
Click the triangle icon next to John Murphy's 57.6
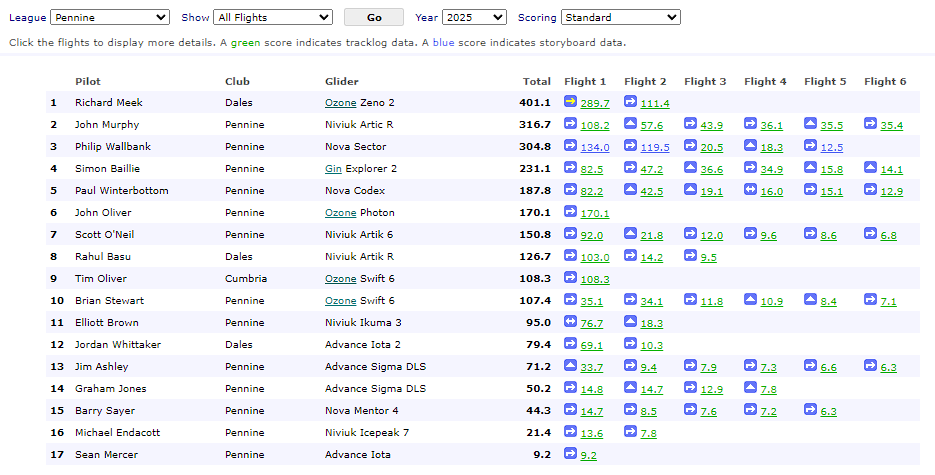tap(630, 124)
